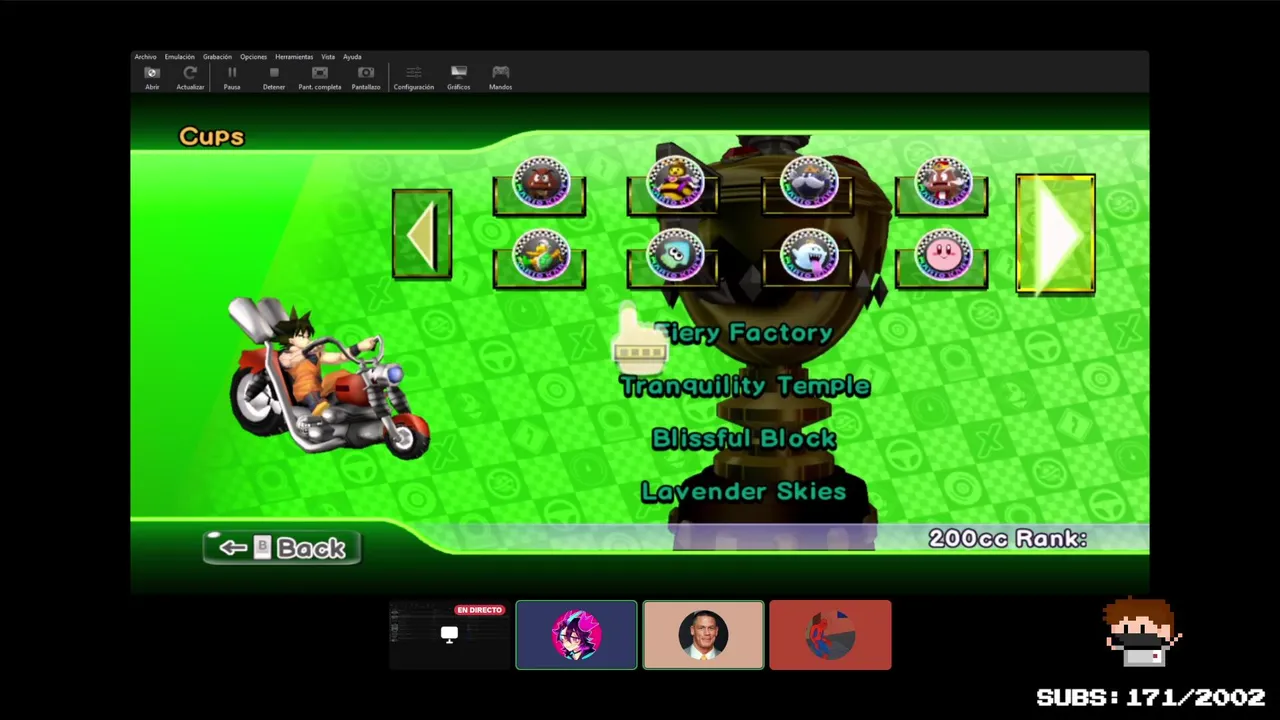Click the Back button
This screenshot has height=720, width=1280.
coord(282,547)
